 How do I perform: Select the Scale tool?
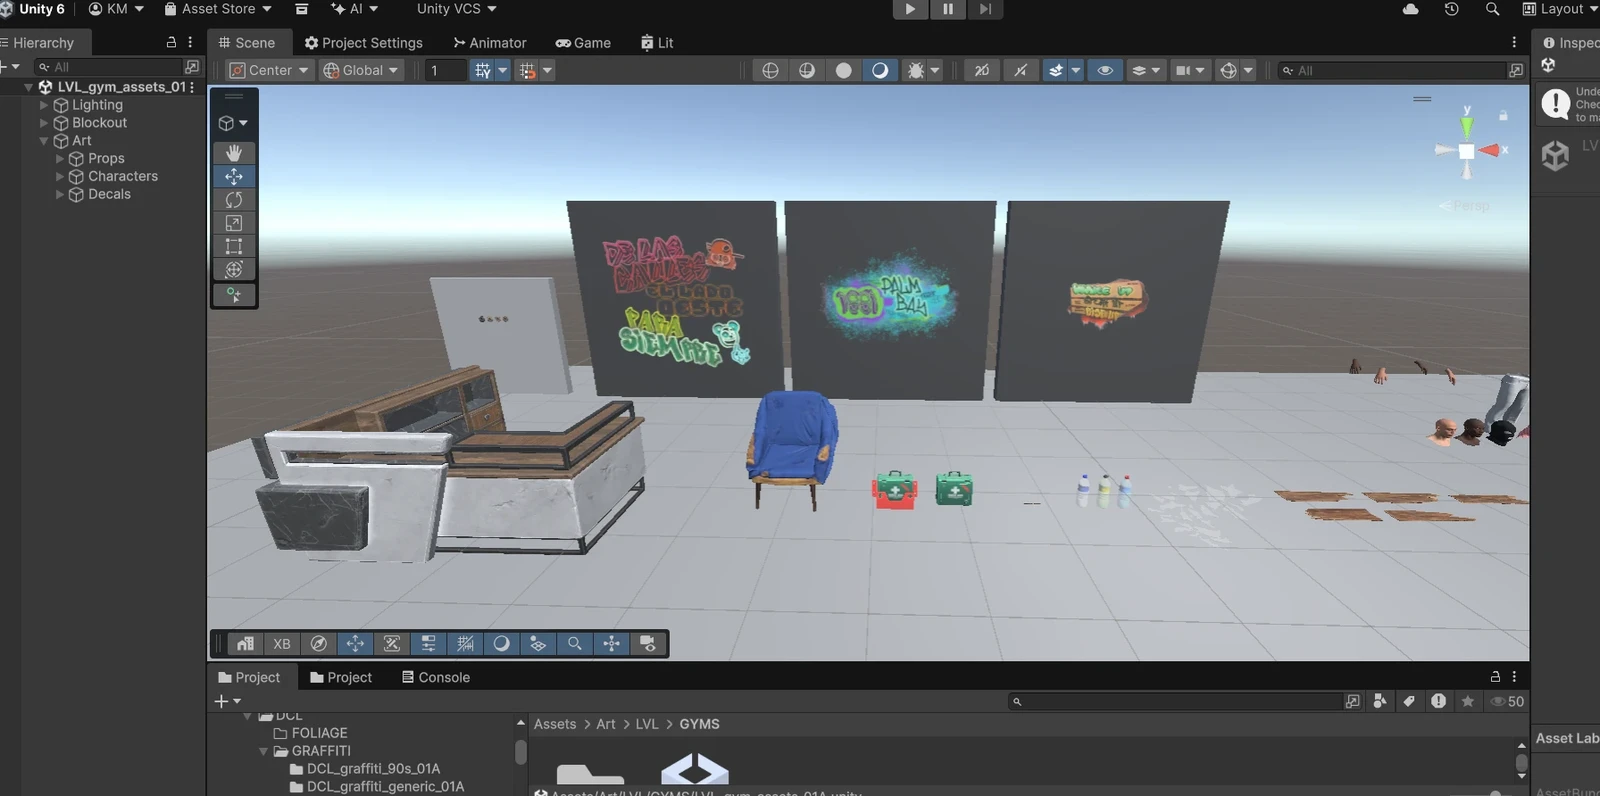[x=234, y=223]
